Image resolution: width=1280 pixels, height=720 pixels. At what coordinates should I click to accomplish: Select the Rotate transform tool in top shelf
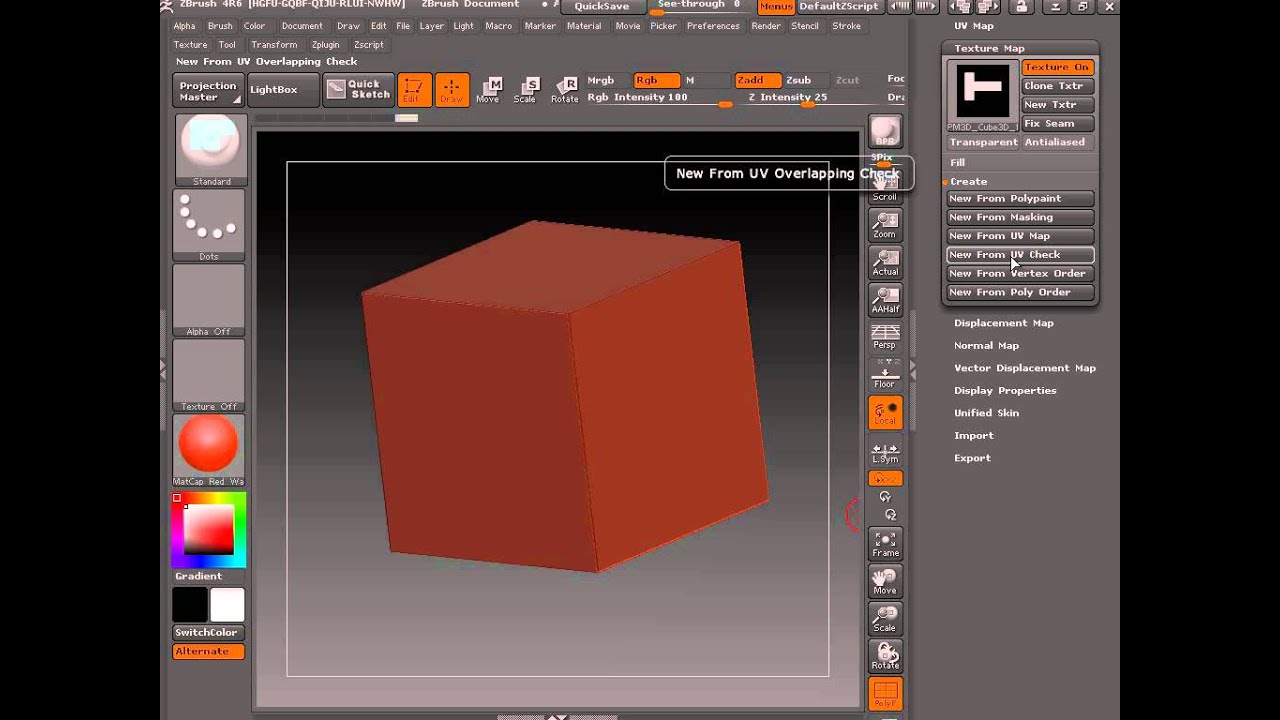click(x=564, y=90)
